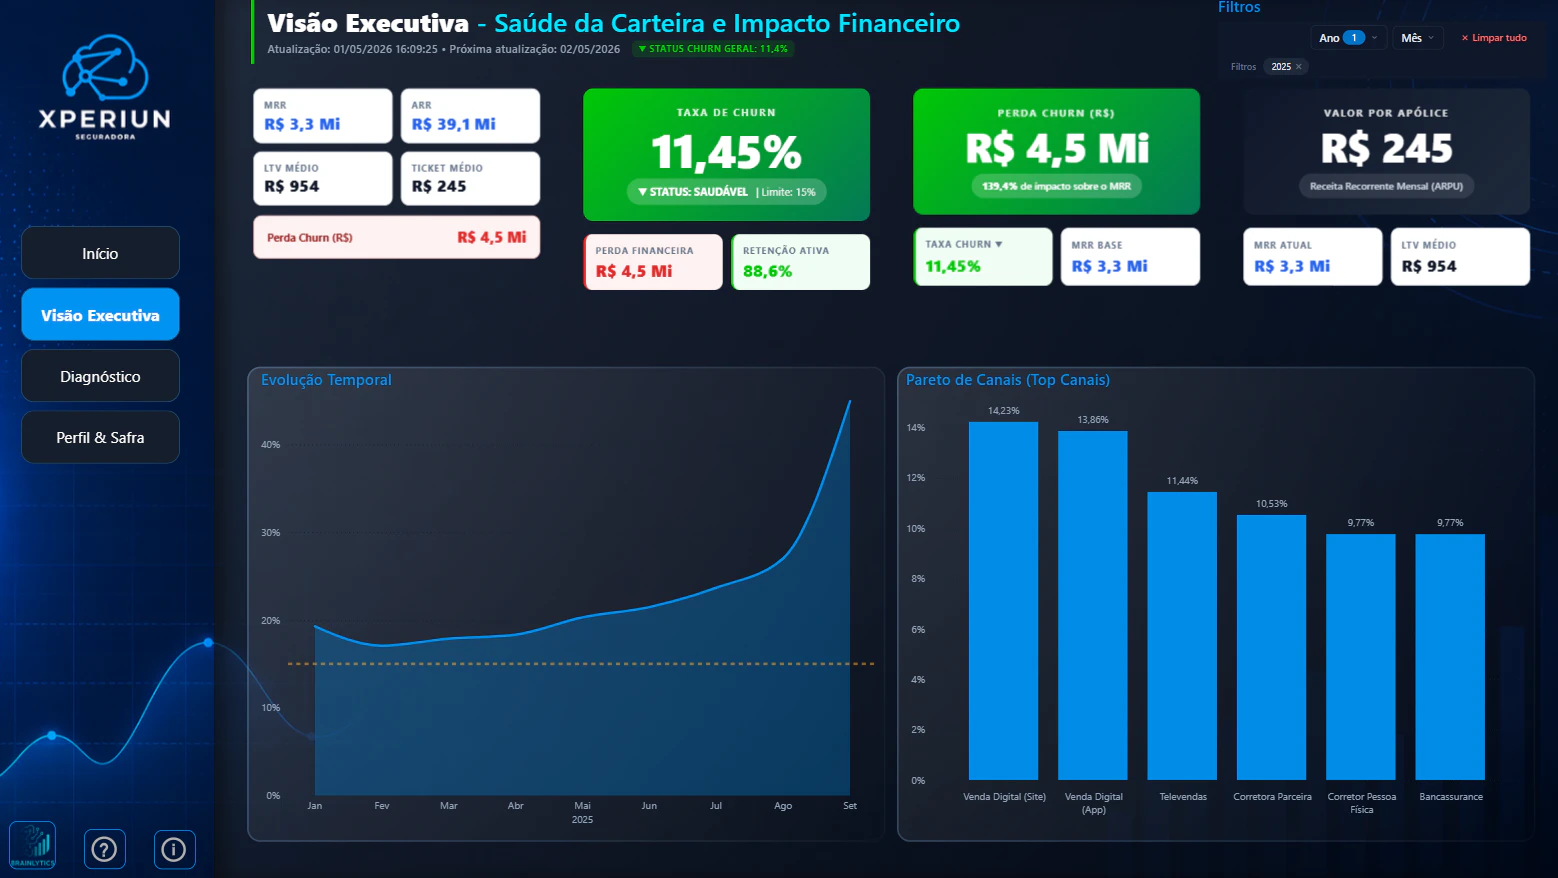Click the Corretor Pessoa Física bar

[x=1361, y=657]
